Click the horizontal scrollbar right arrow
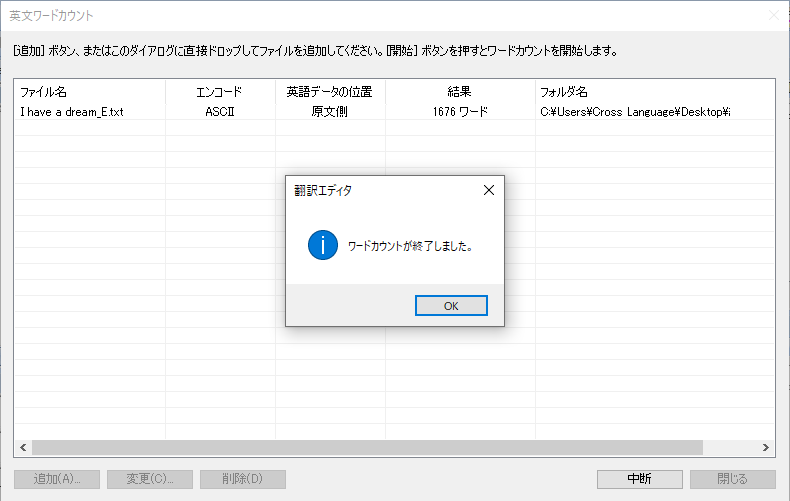790x501 pixels. click(x=766, y=448)
